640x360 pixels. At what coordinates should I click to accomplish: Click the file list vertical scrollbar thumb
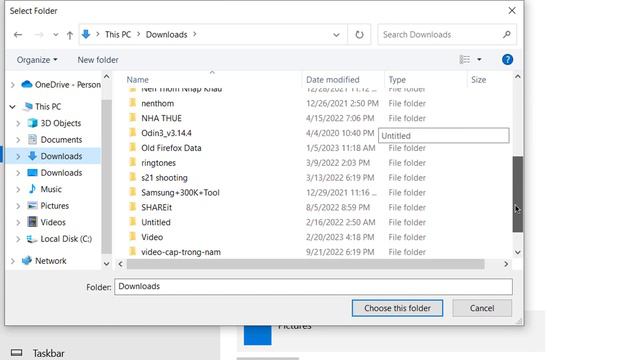518,194
